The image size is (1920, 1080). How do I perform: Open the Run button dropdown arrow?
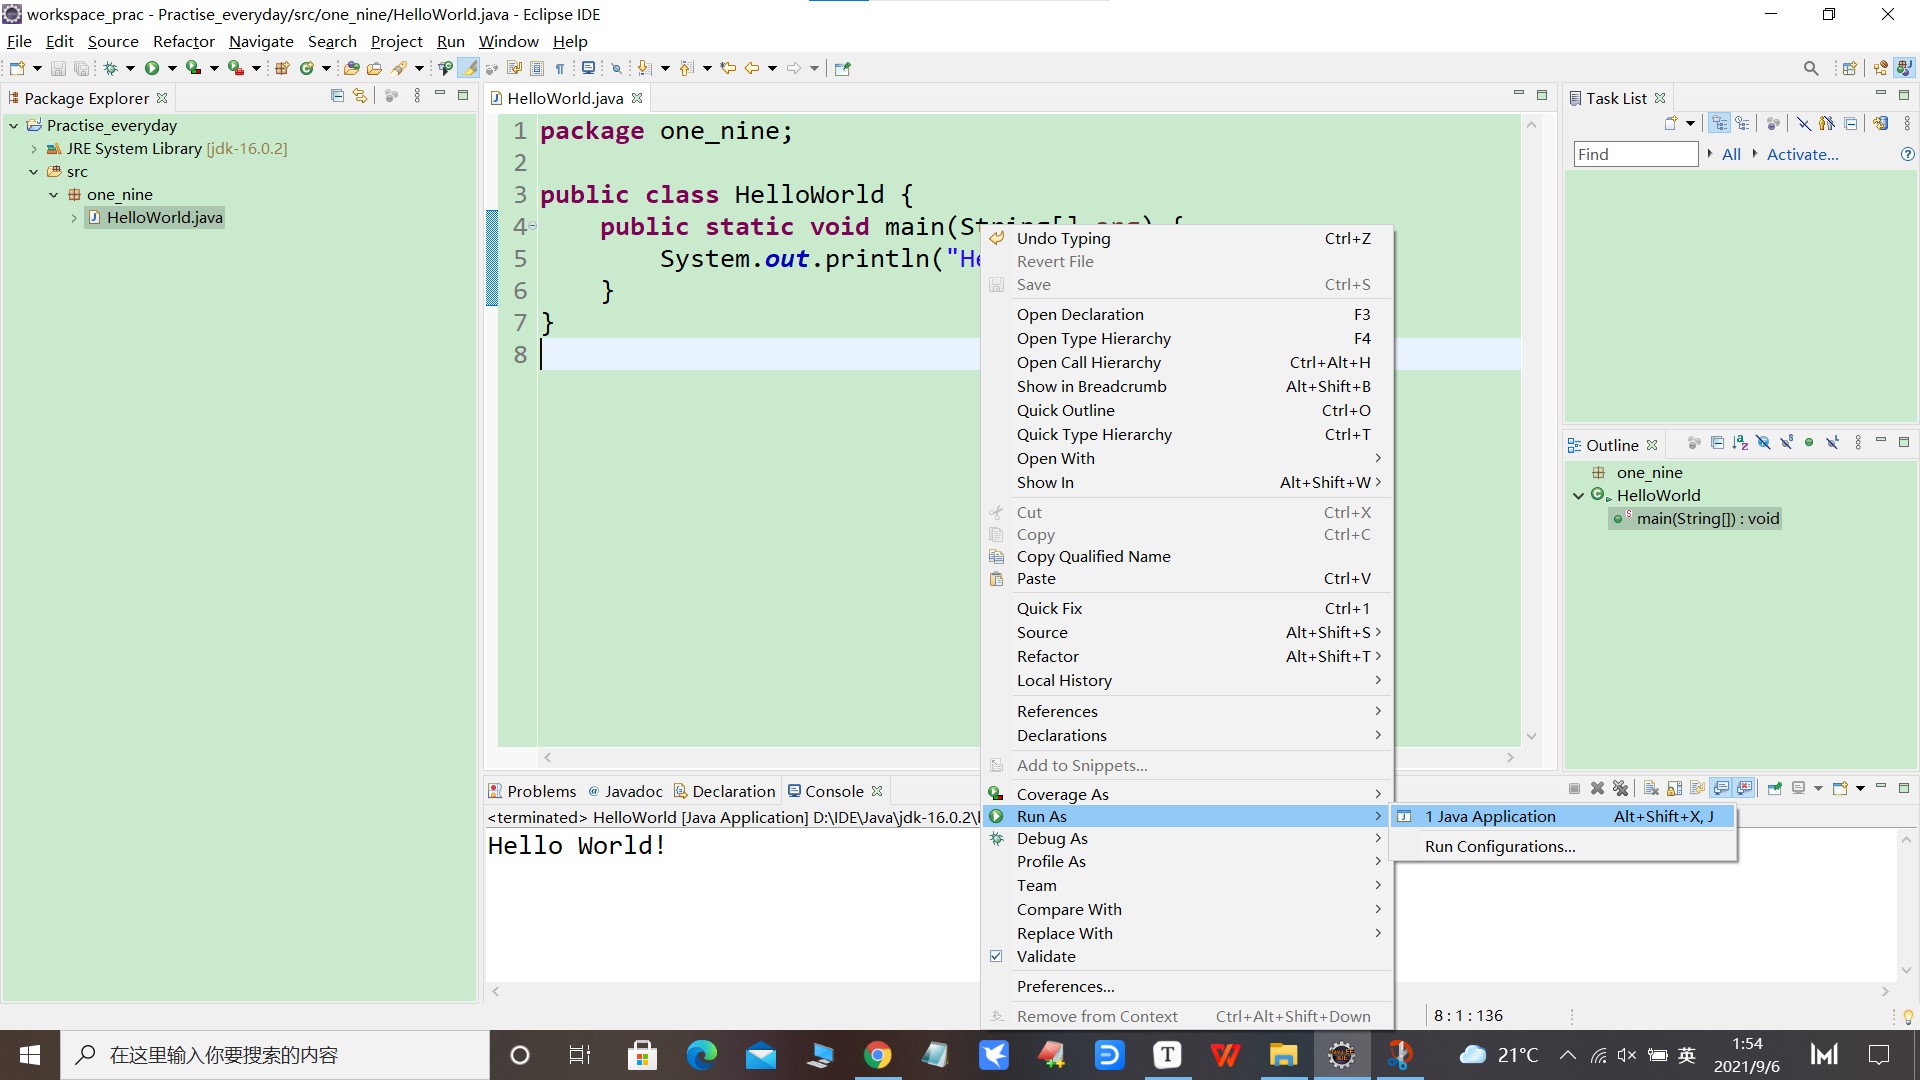tap(172, 68)
